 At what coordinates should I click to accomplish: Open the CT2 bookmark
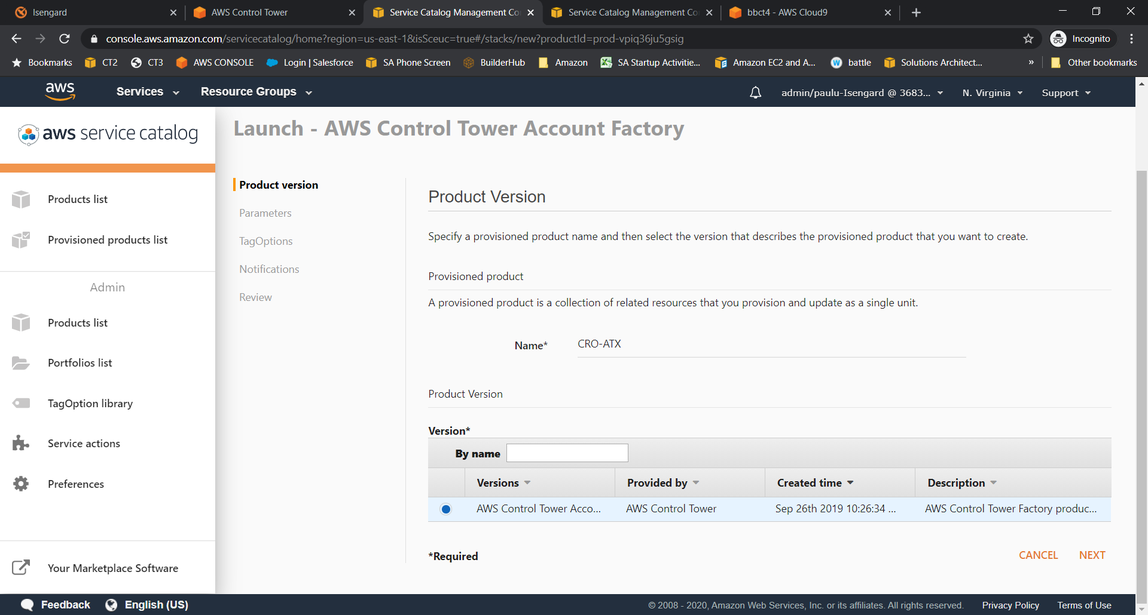(101, 63)
